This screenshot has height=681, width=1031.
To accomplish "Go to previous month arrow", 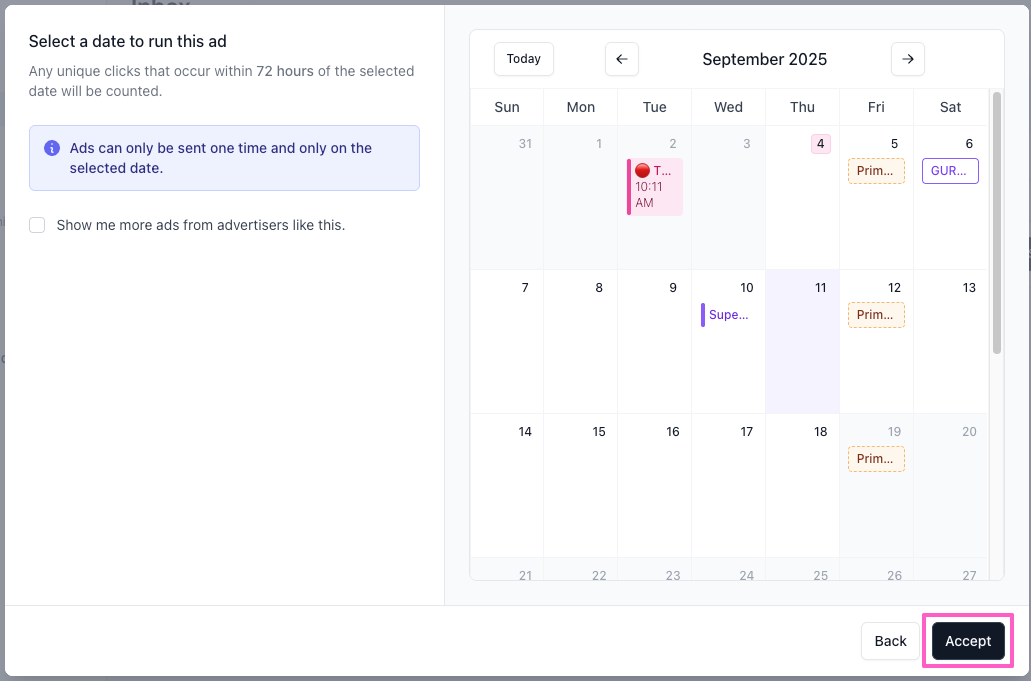I will coord(621,59).
